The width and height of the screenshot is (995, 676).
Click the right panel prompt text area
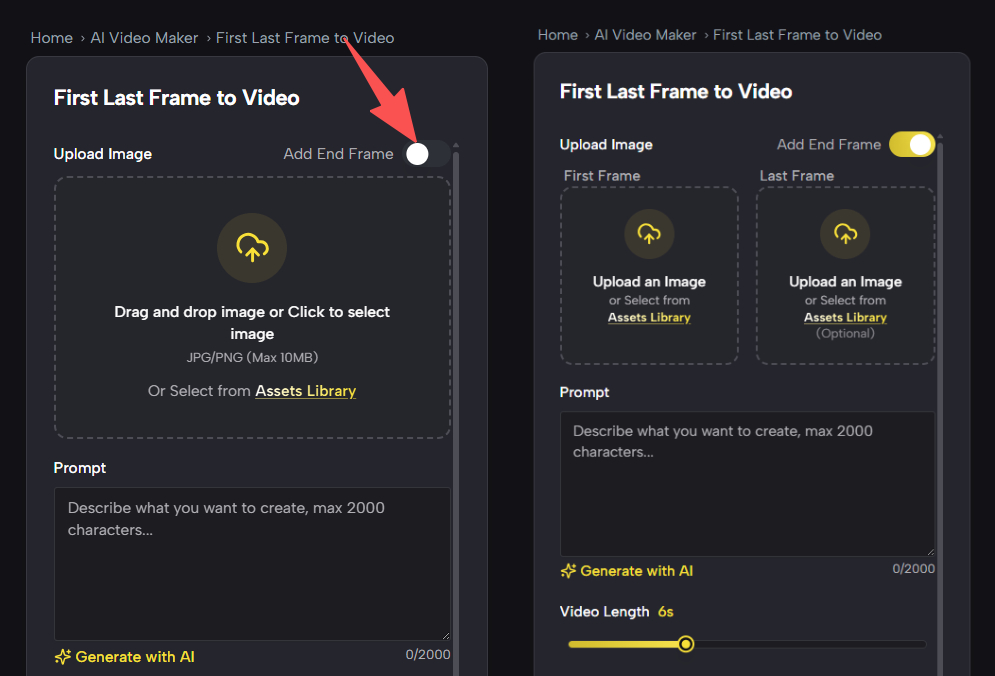coord(747,484)
